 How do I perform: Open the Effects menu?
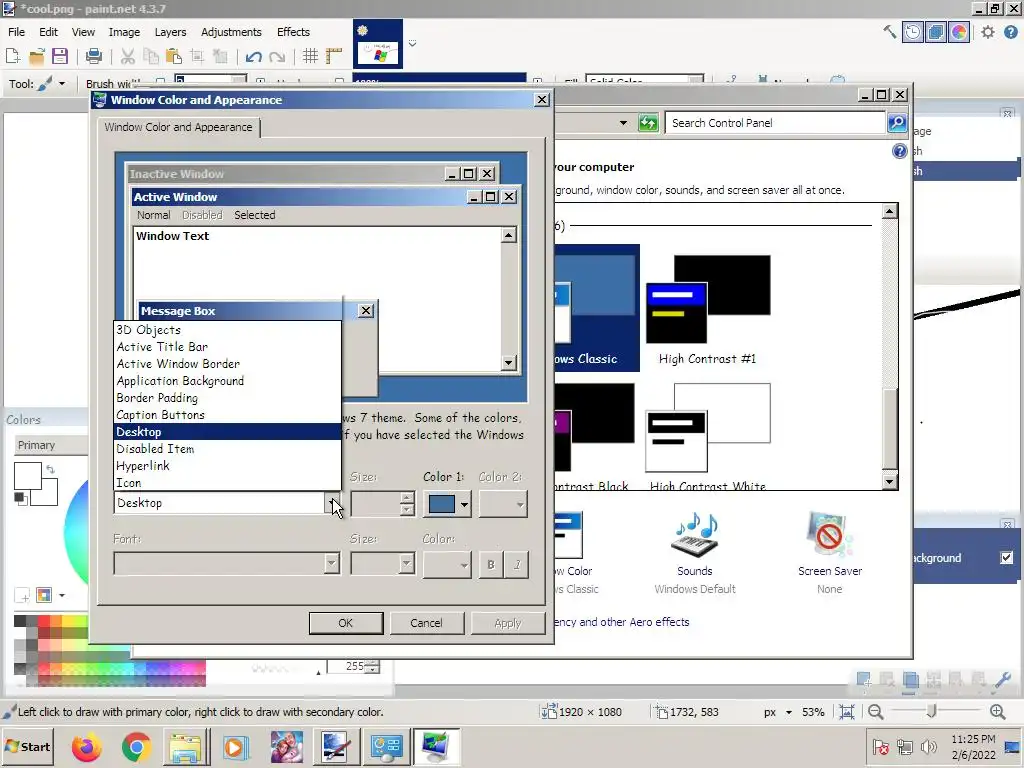[293, 32]
